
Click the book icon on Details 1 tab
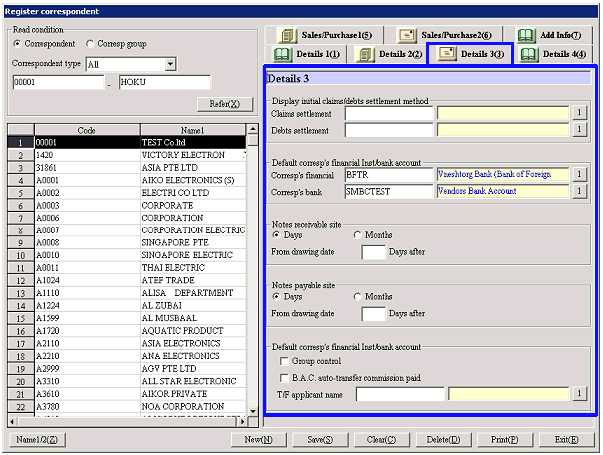click(x=283, y=54)
